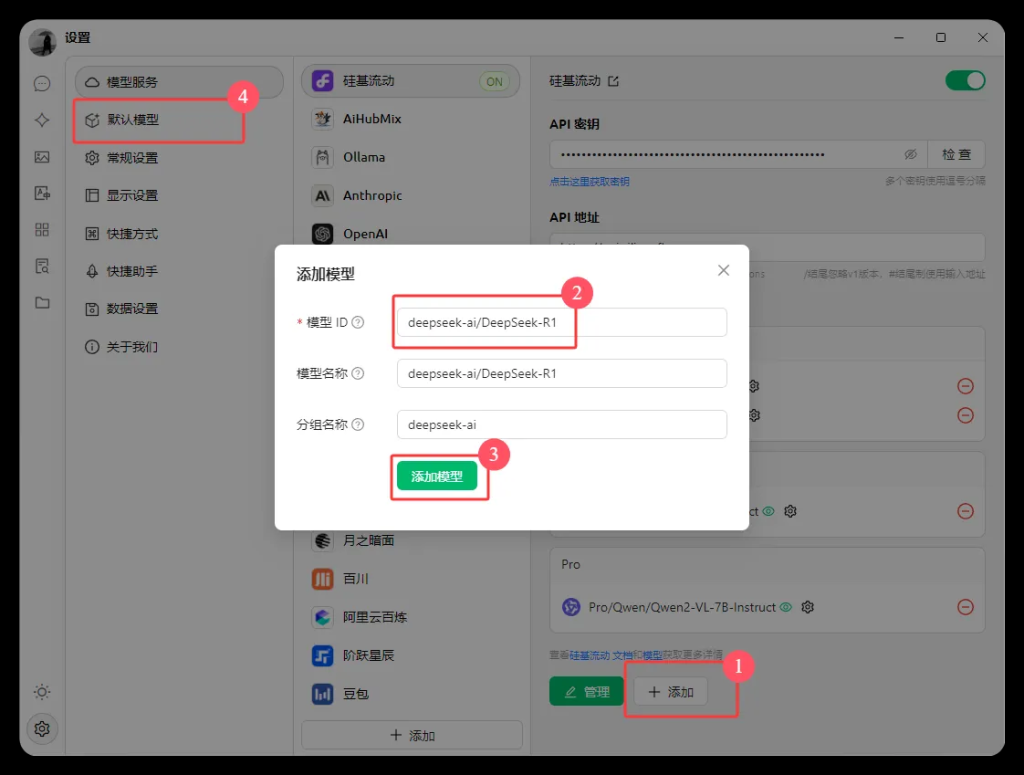This screenshot has width=1024, height=775.
Task: Click the green 添加模型 button
Action: click(x=437, y=477)
